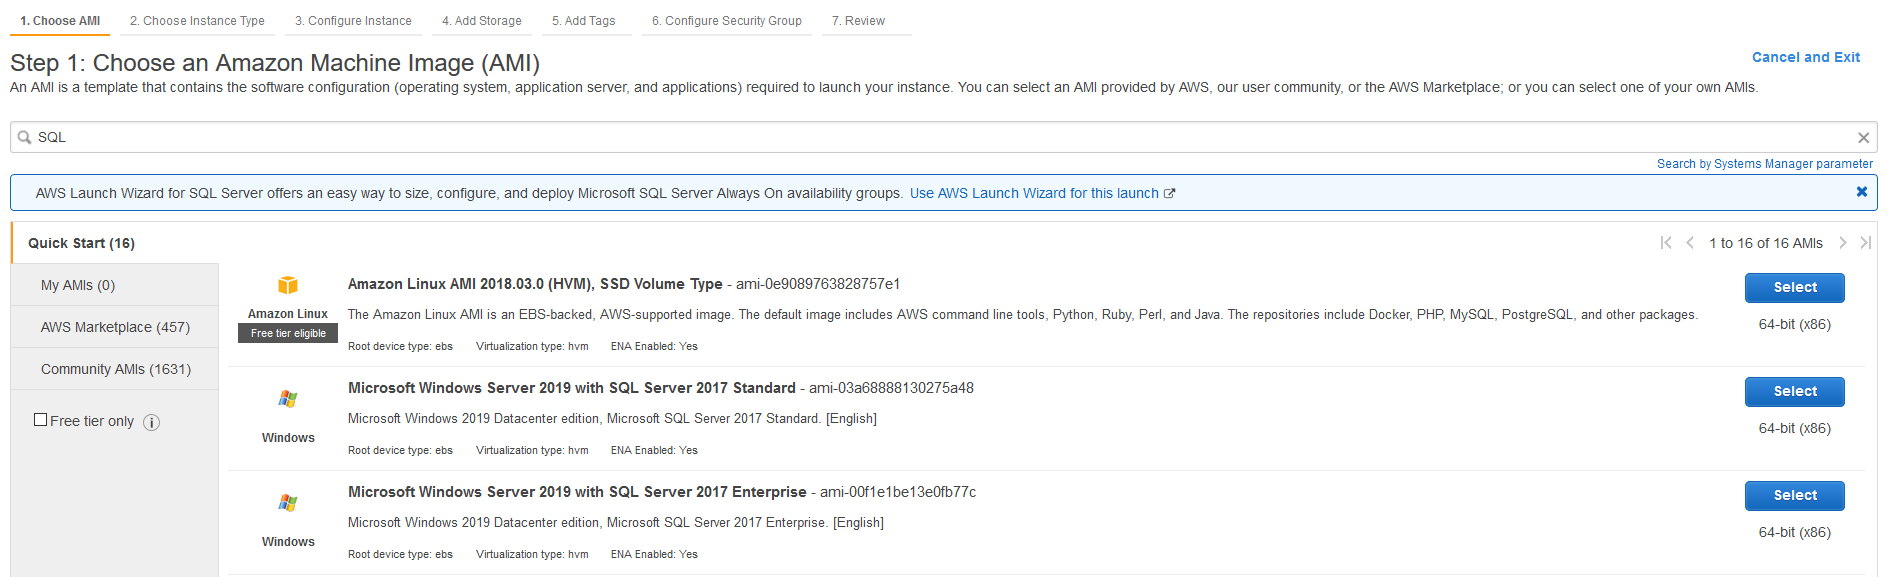Image resolution: width=1888 pixels, height=577 pixels.
Task: Open the Choose Instance Type step tab
Action: [x=197, y=21]
